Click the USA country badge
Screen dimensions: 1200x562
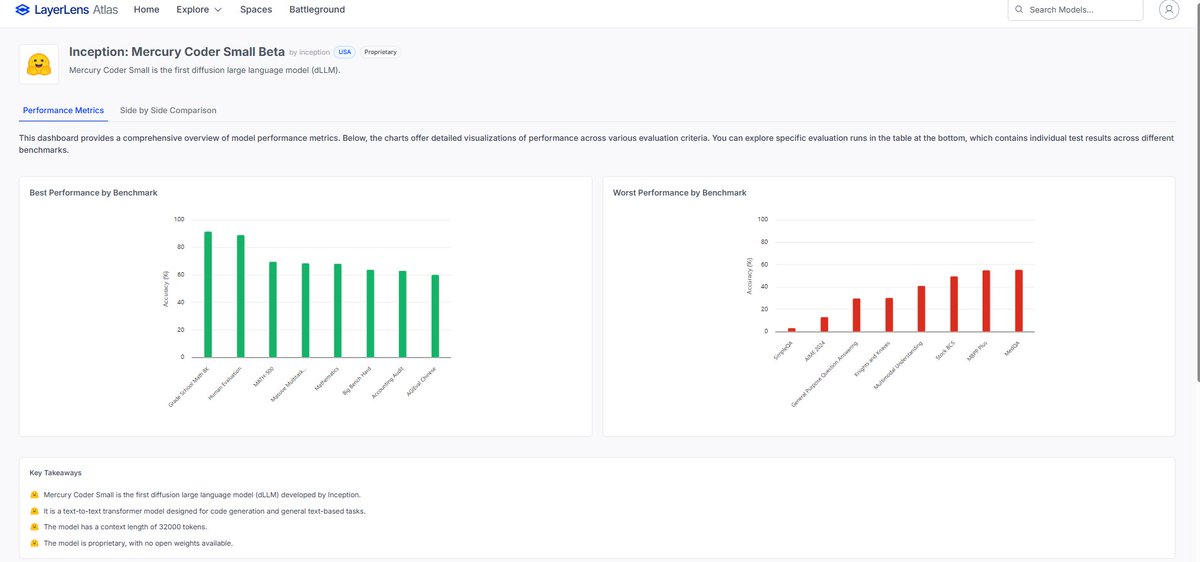point(344,52)
